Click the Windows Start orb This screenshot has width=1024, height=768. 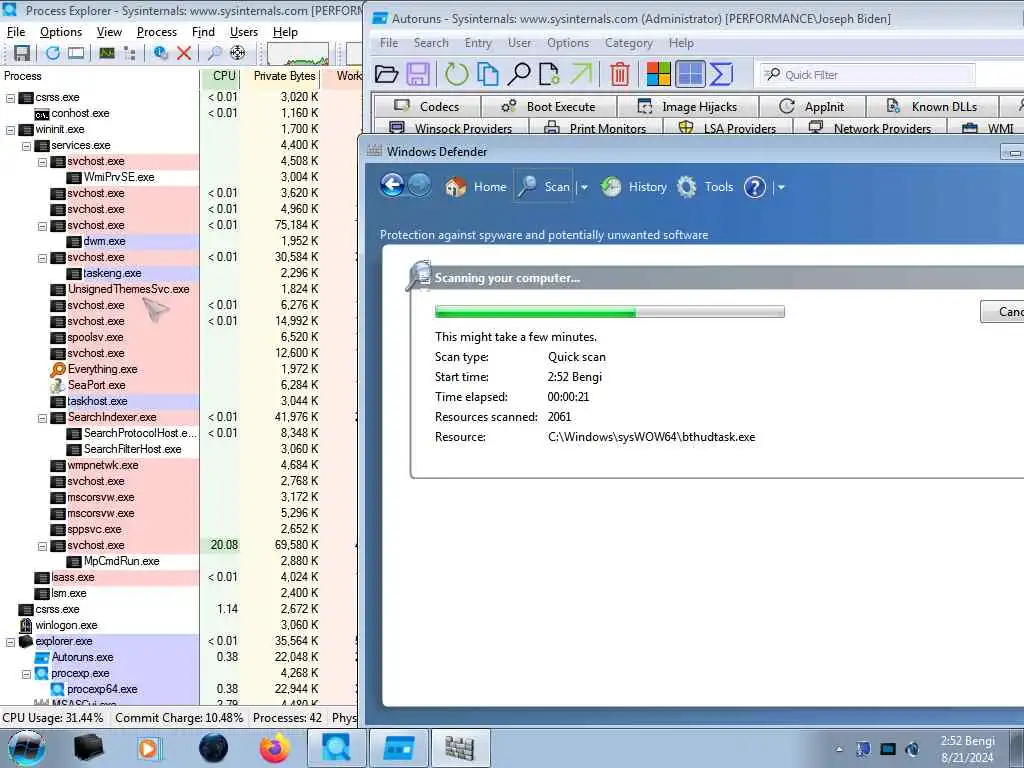pyautogui.click(x=27, y=748)
